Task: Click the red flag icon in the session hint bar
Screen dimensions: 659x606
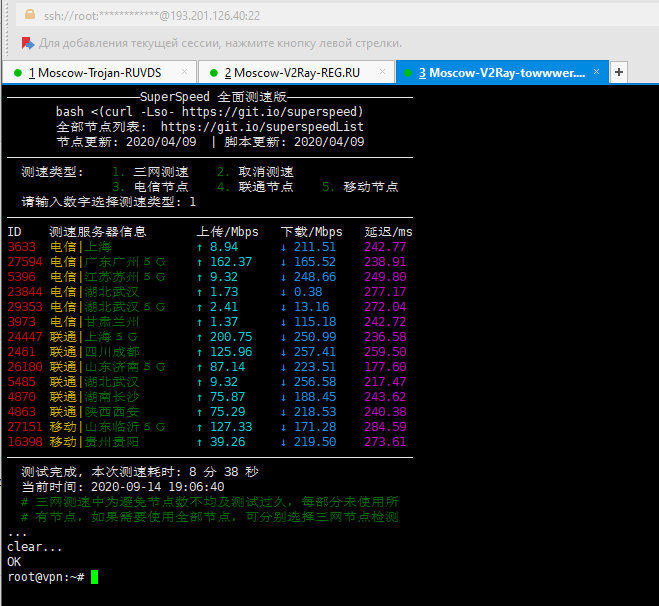Action: pos(26,44)
